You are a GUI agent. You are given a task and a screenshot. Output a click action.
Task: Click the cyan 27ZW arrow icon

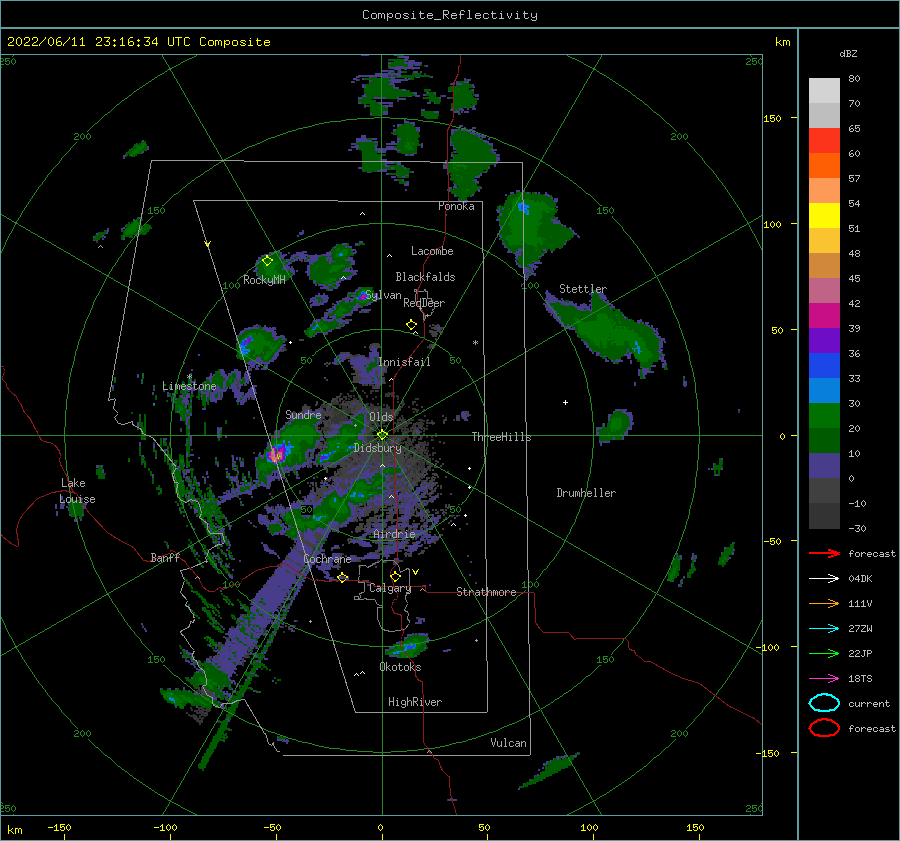(824, 629)
